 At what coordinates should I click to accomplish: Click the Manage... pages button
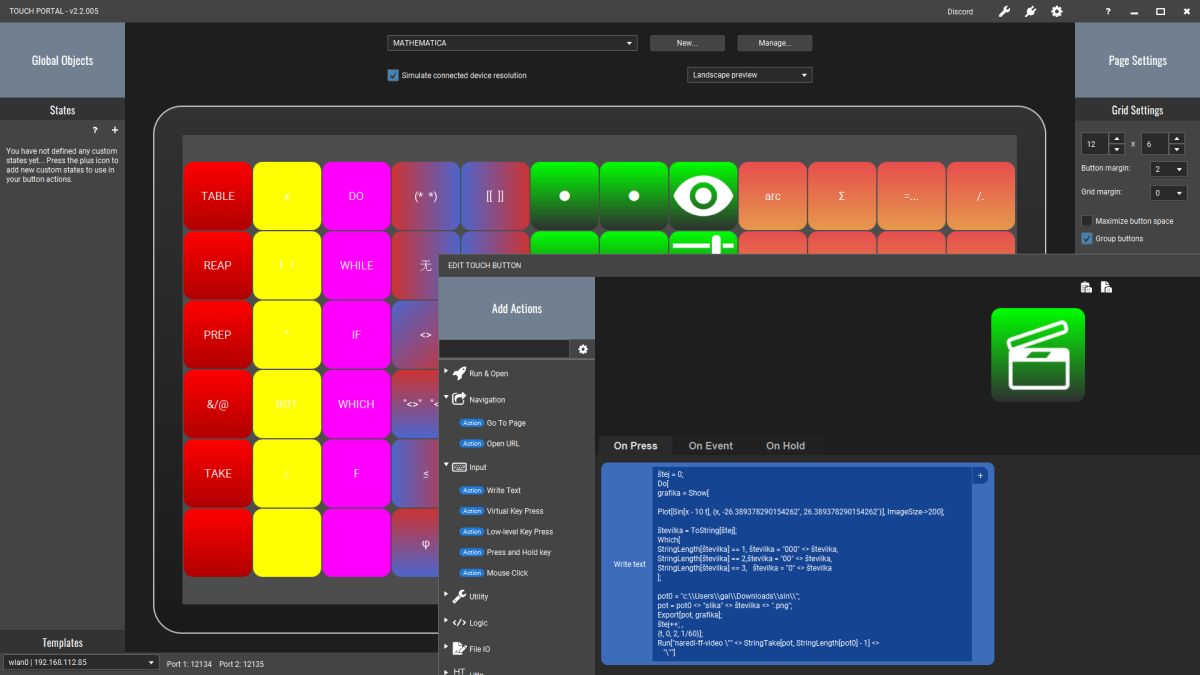click(x=775, y=43)
